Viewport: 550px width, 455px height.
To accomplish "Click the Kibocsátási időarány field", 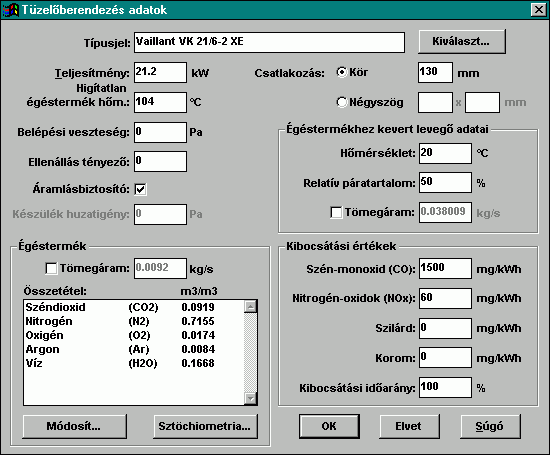I will 445,388.
